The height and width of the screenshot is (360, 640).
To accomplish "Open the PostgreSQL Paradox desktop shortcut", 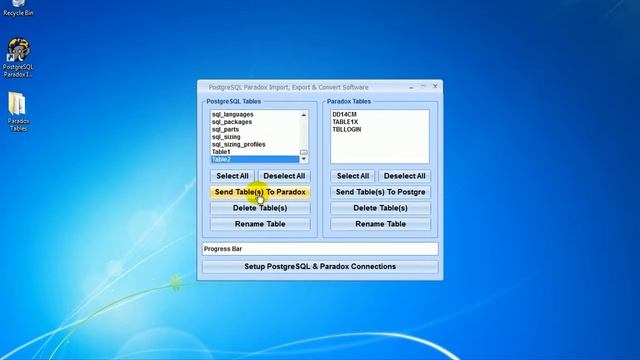I will click(18, 57).
